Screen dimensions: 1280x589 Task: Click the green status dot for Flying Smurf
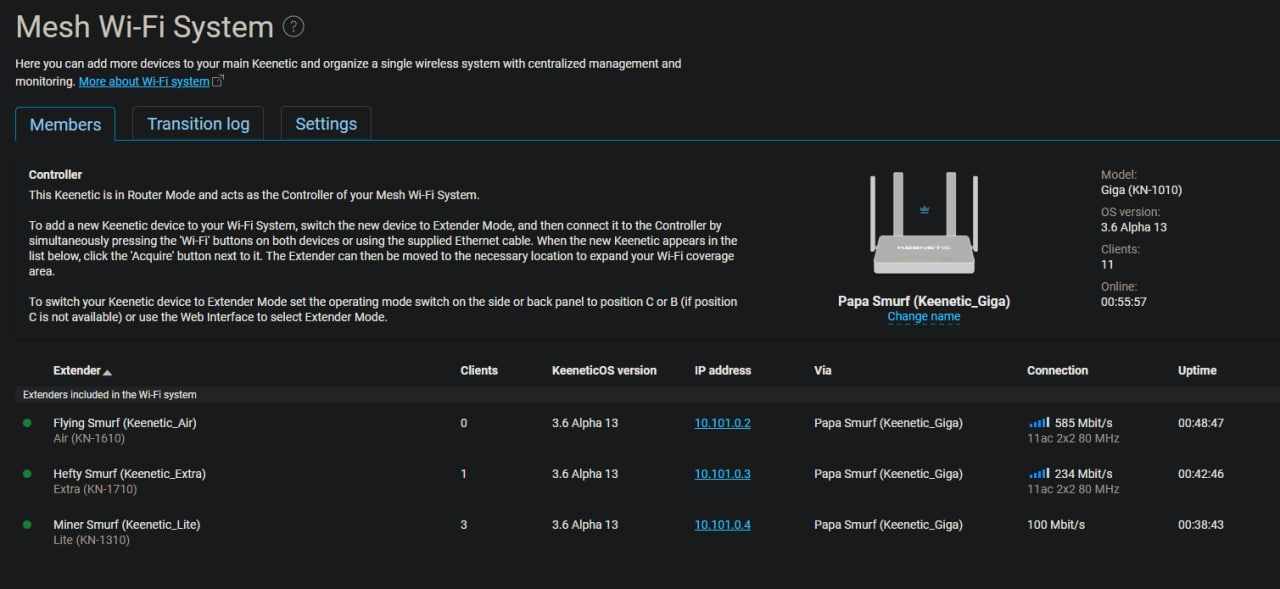pos(27,423)
